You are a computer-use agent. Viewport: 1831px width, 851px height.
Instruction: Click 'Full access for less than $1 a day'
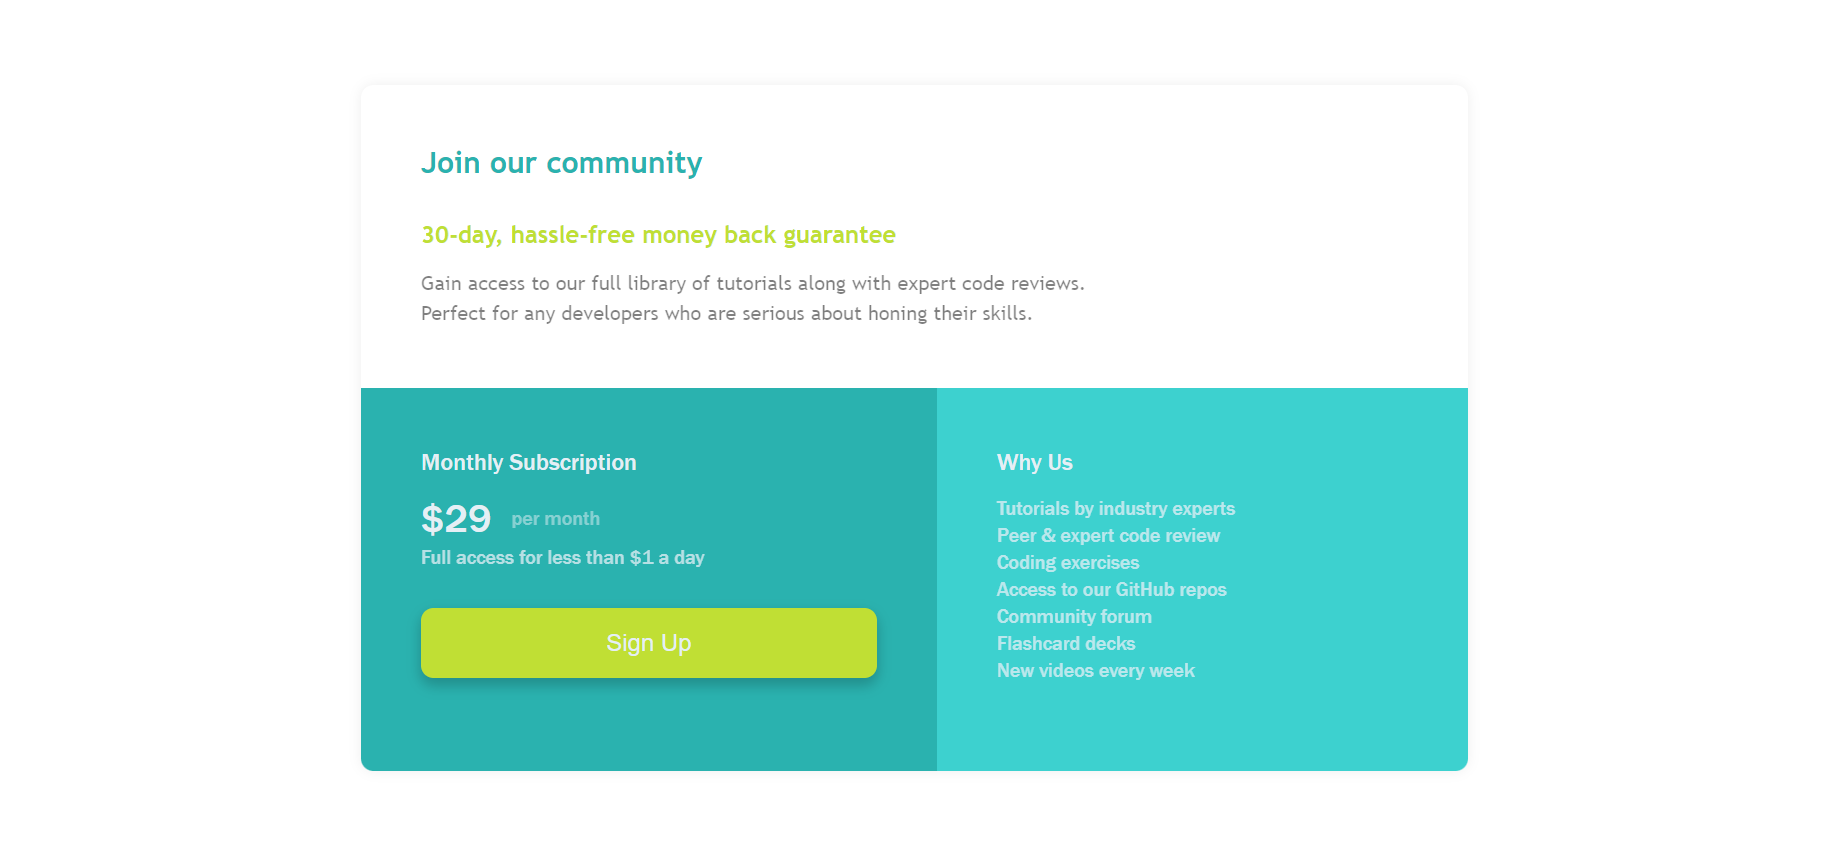point(562,558)
